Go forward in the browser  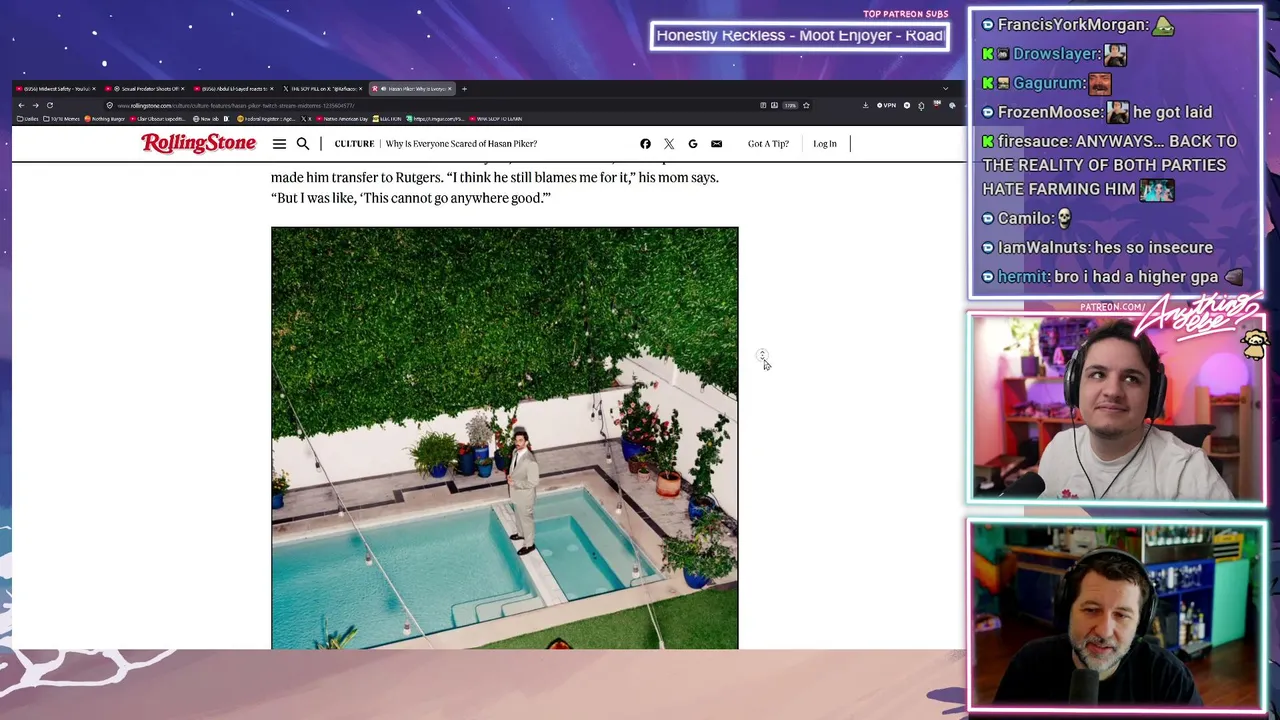click(35, 105)
